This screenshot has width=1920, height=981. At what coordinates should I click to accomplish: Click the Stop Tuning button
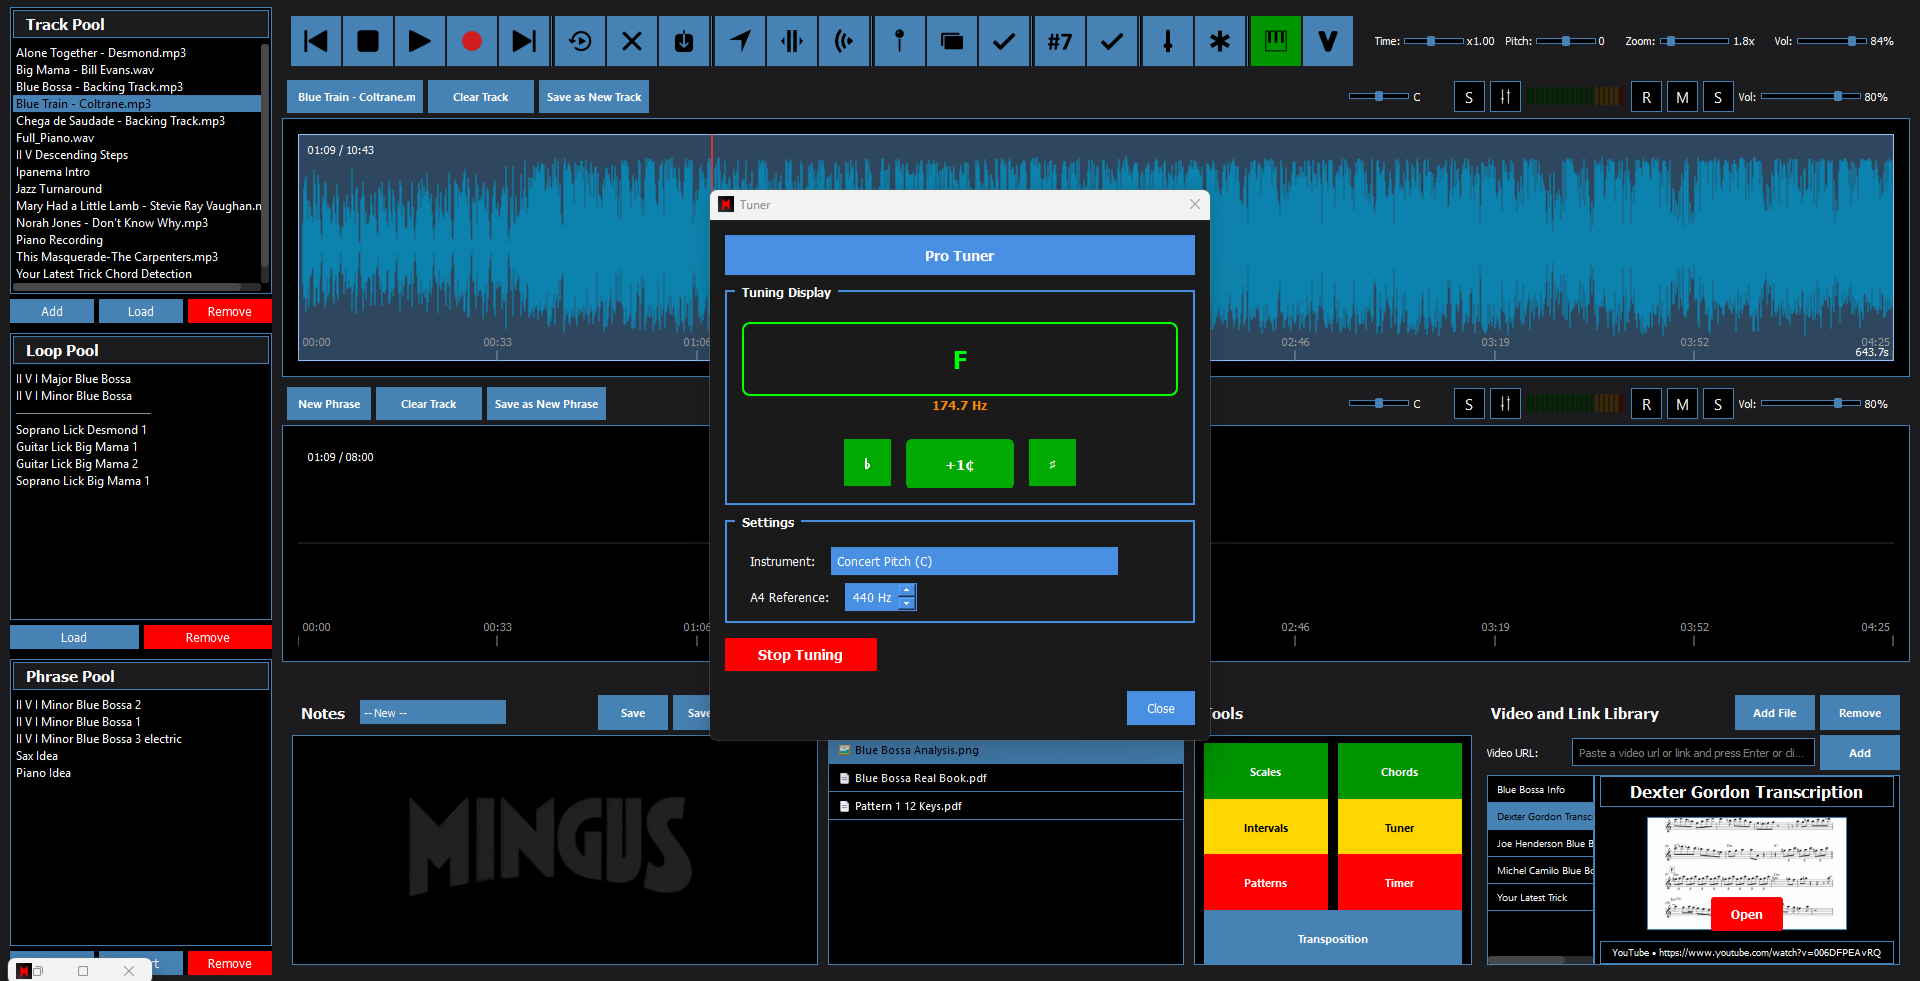(x=800, y=655)
